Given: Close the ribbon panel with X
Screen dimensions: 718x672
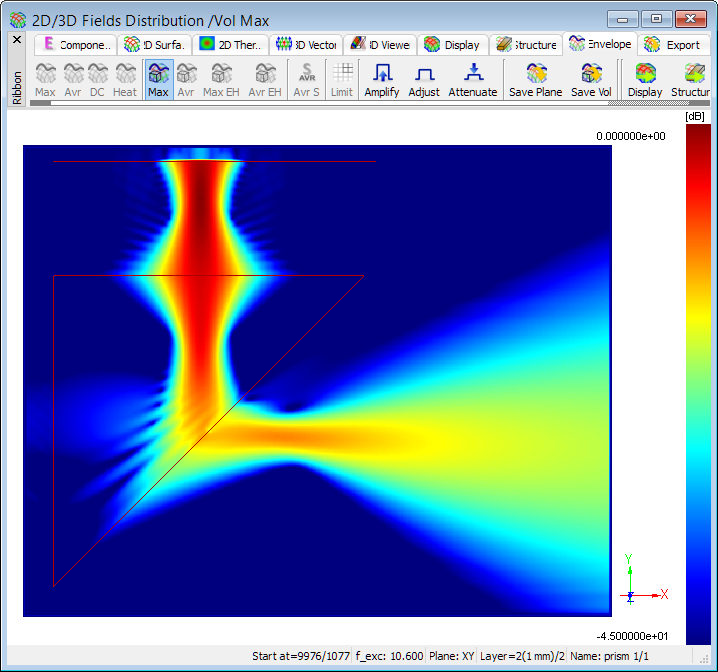Looking at the screenshot, I should point(16,39).
